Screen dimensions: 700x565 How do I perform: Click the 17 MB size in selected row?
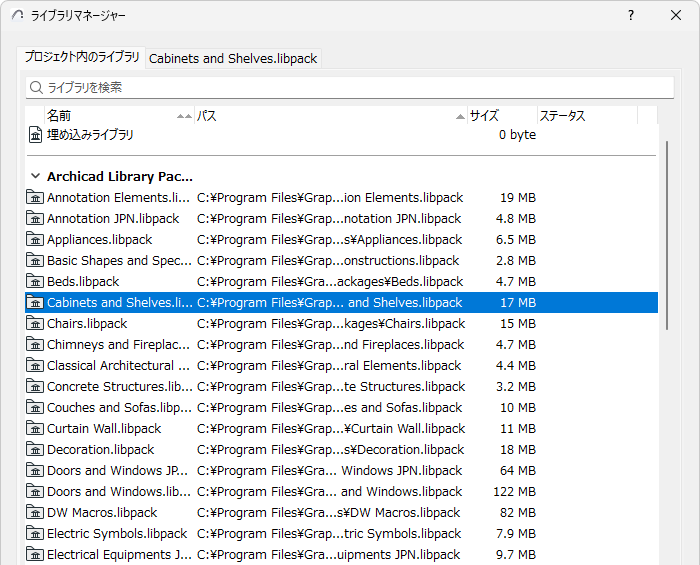click(x=518, y=302)
